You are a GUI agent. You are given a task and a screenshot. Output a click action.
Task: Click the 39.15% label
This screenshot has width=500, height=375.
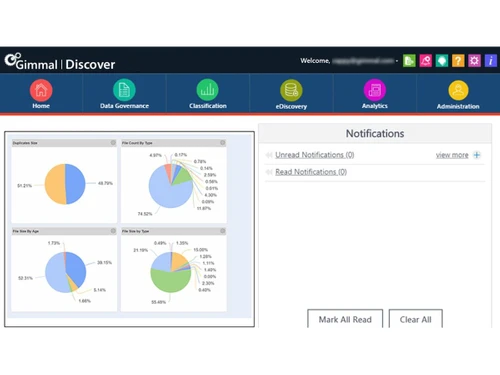104,263
